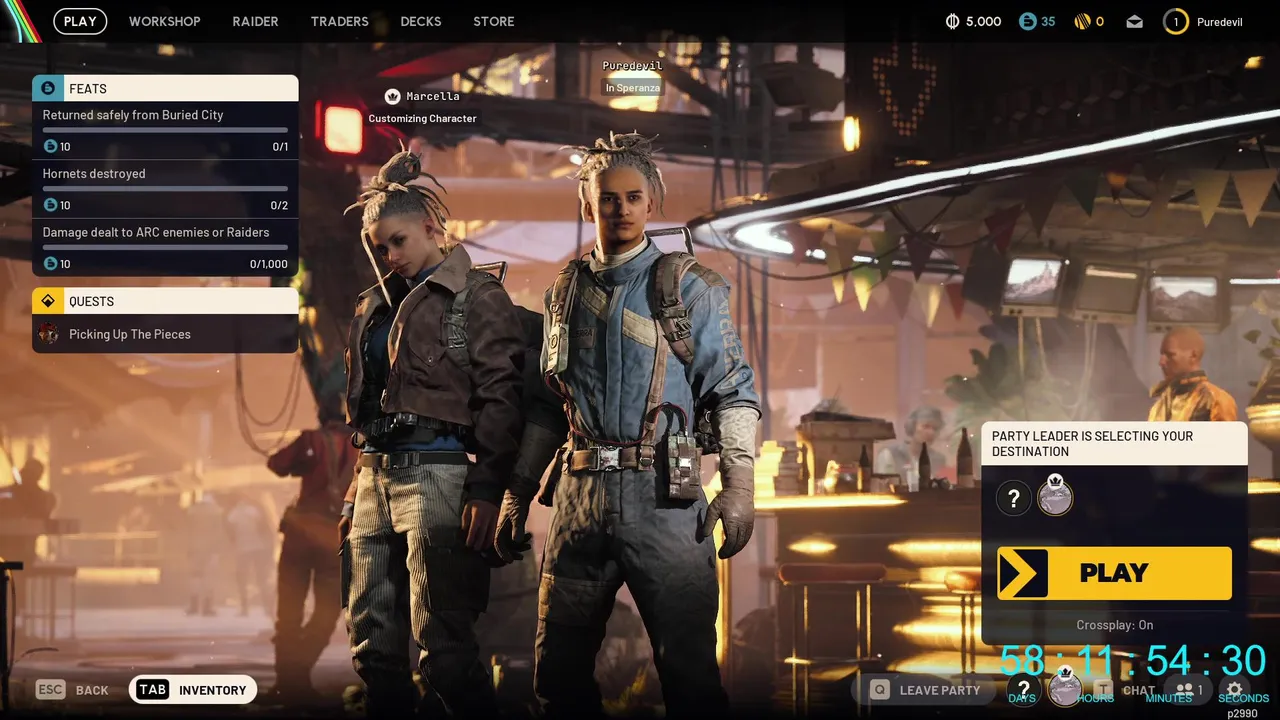Click the QUESTS header diamond icon
The height and width of the screenshot is (720, 1280).
pos(47,301)
